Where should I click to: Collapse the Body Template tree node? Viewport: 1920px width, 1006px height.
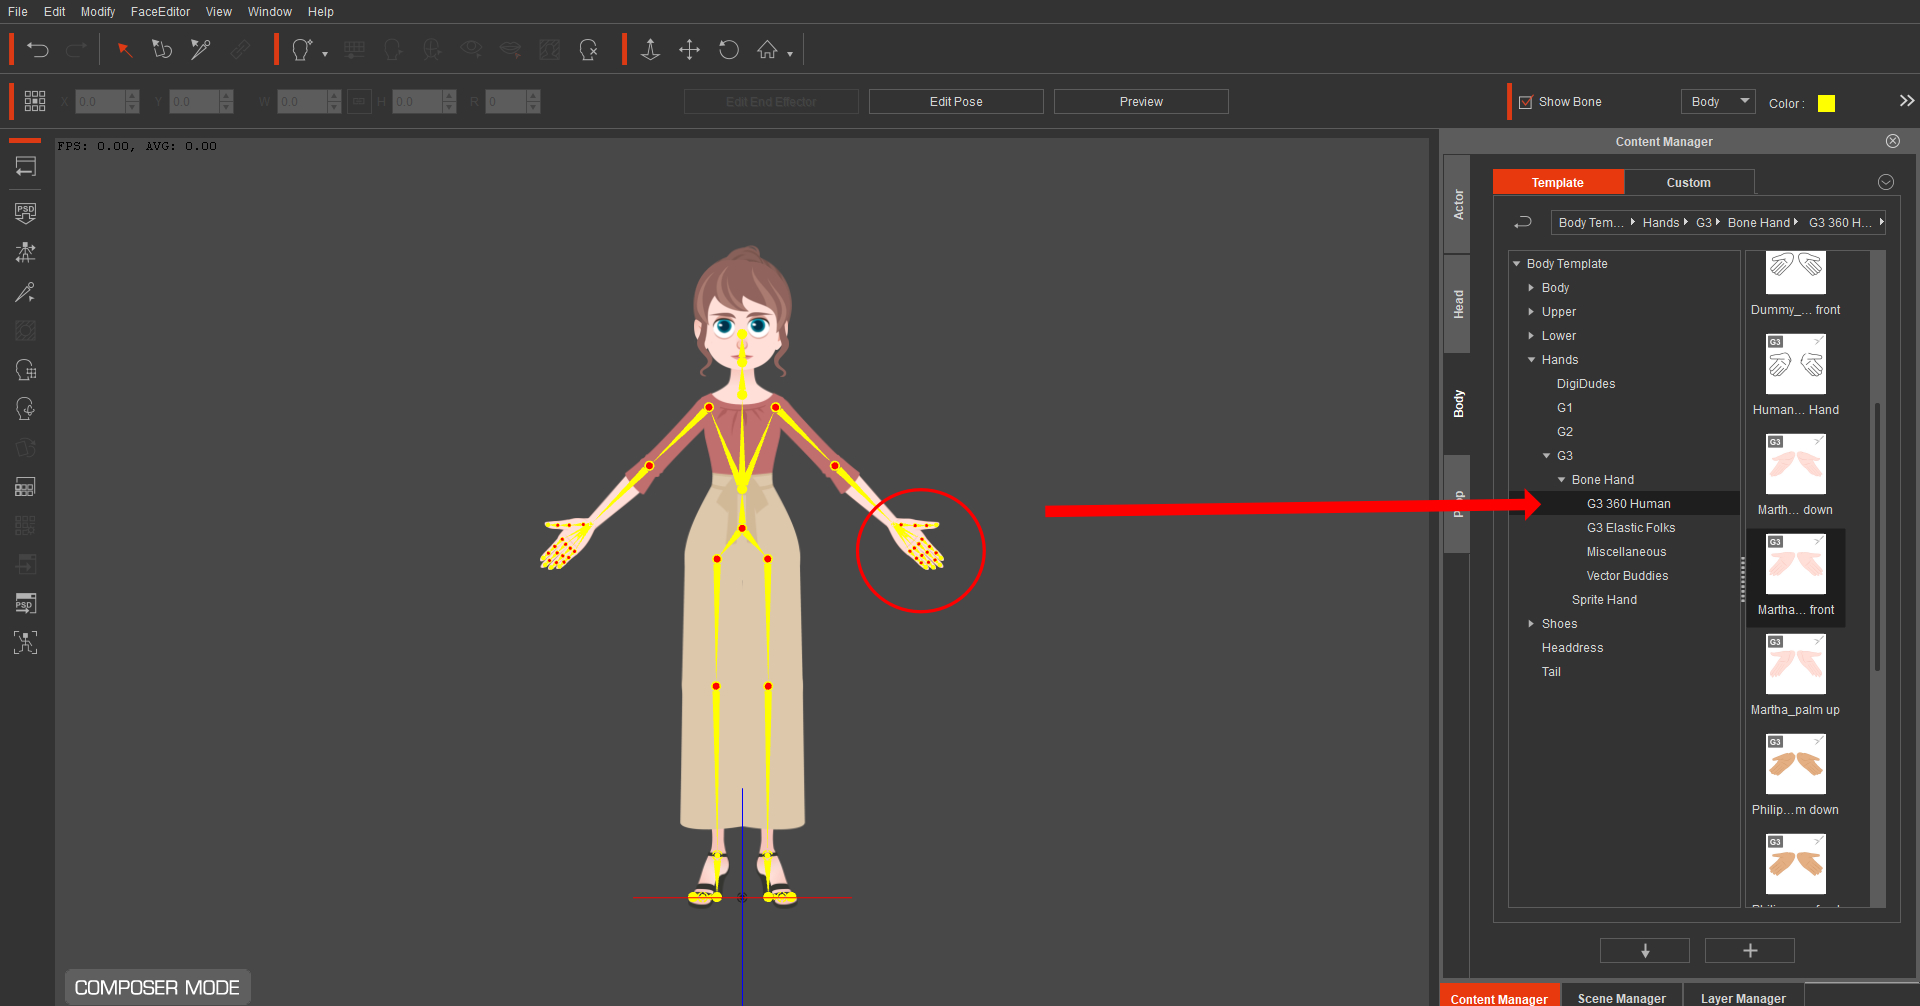[1517, 264]
